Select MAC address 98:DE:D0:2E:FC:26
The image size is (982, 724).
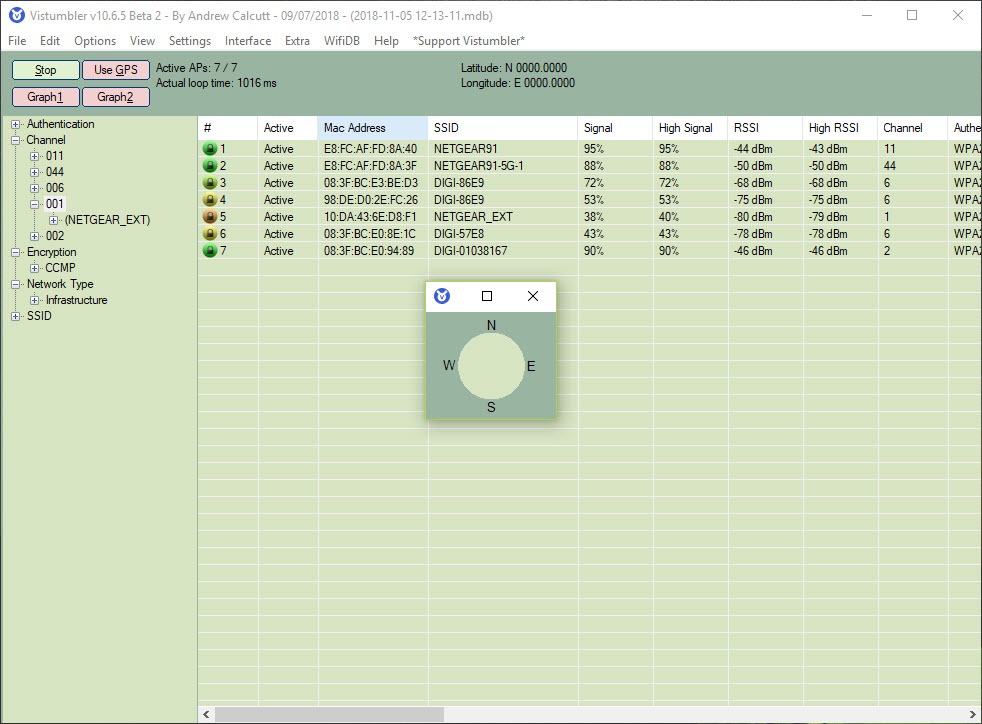[371, 200]
